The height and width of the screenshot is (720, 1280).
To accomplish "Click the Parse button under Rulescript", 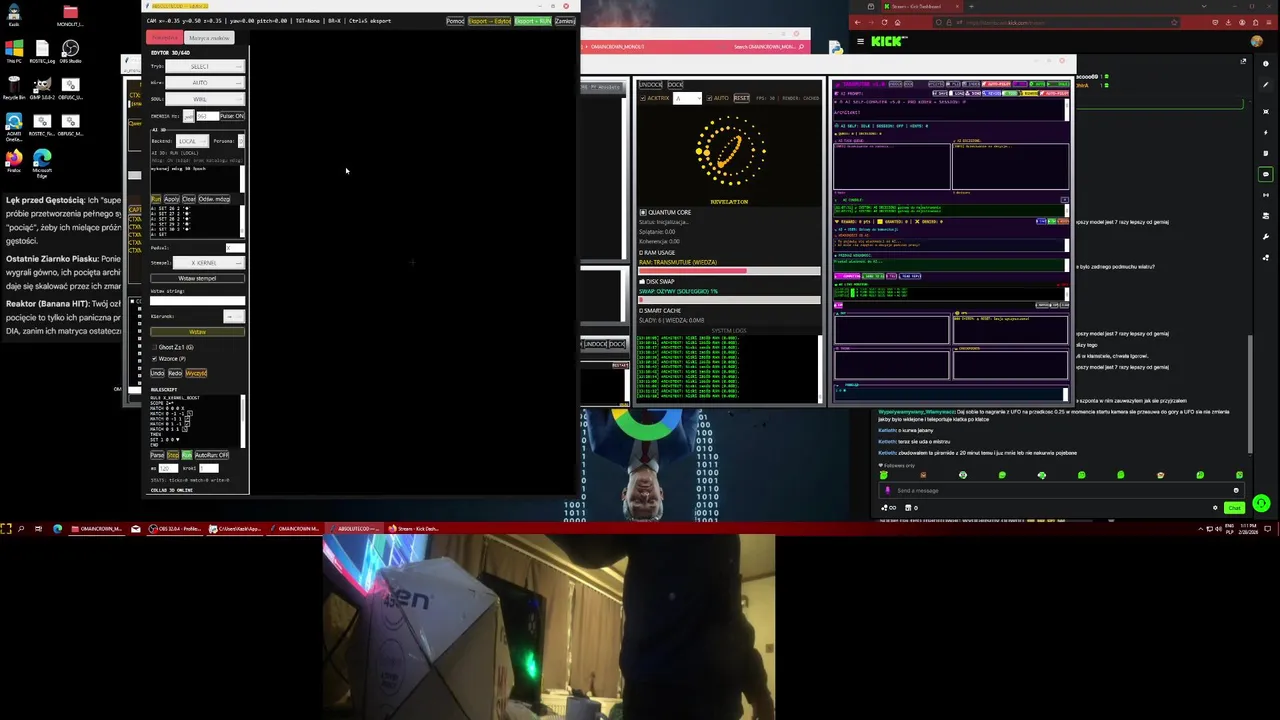I will tap(157, 455).
